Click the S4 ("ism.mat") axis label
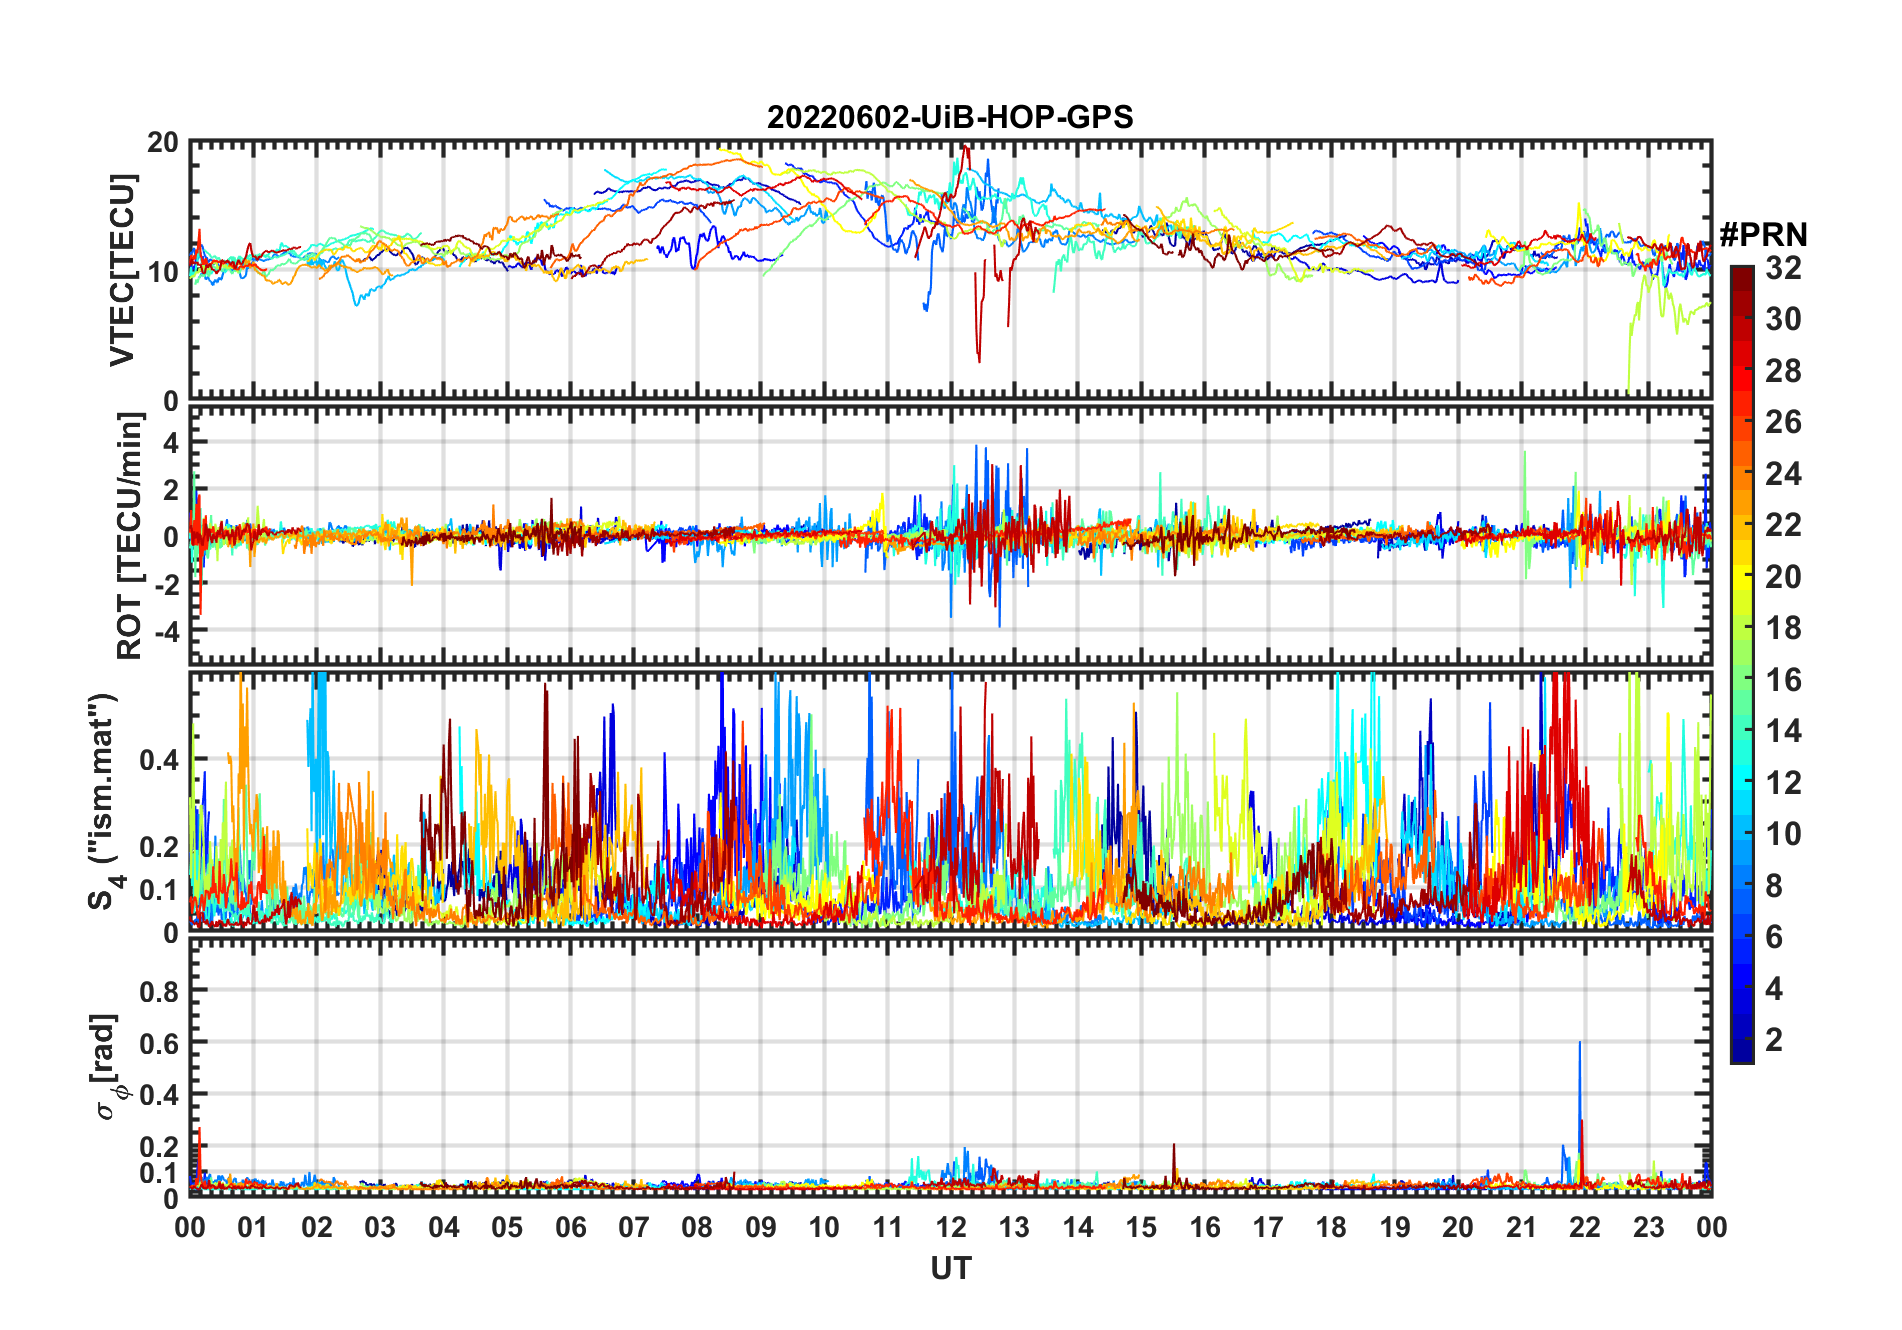Screen dimensions: 1902x1330 click(103, 802)
